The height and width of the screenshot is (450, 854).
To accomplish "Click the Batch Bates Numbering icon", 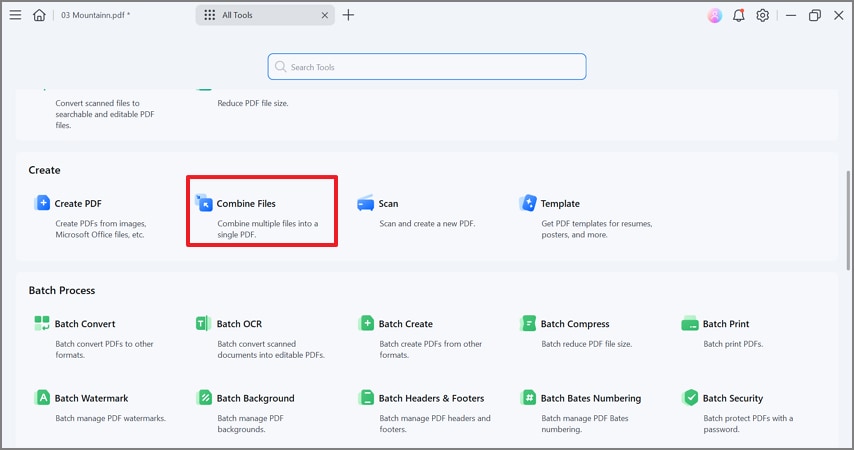I will point(528,398).
